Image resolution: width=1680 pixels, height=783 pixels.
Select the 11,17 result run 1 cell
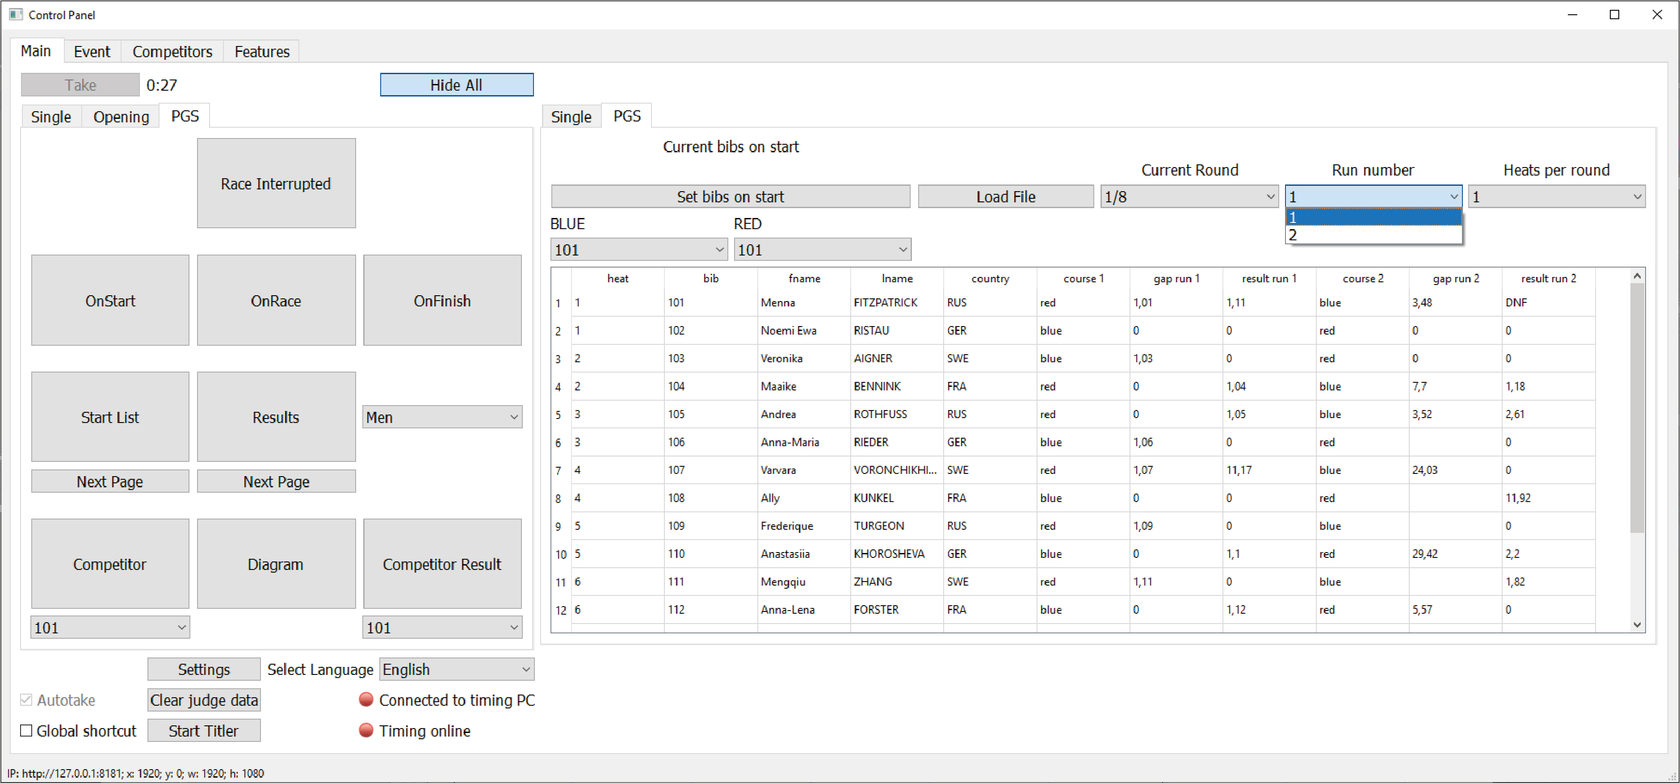(x=1269, y=469)
